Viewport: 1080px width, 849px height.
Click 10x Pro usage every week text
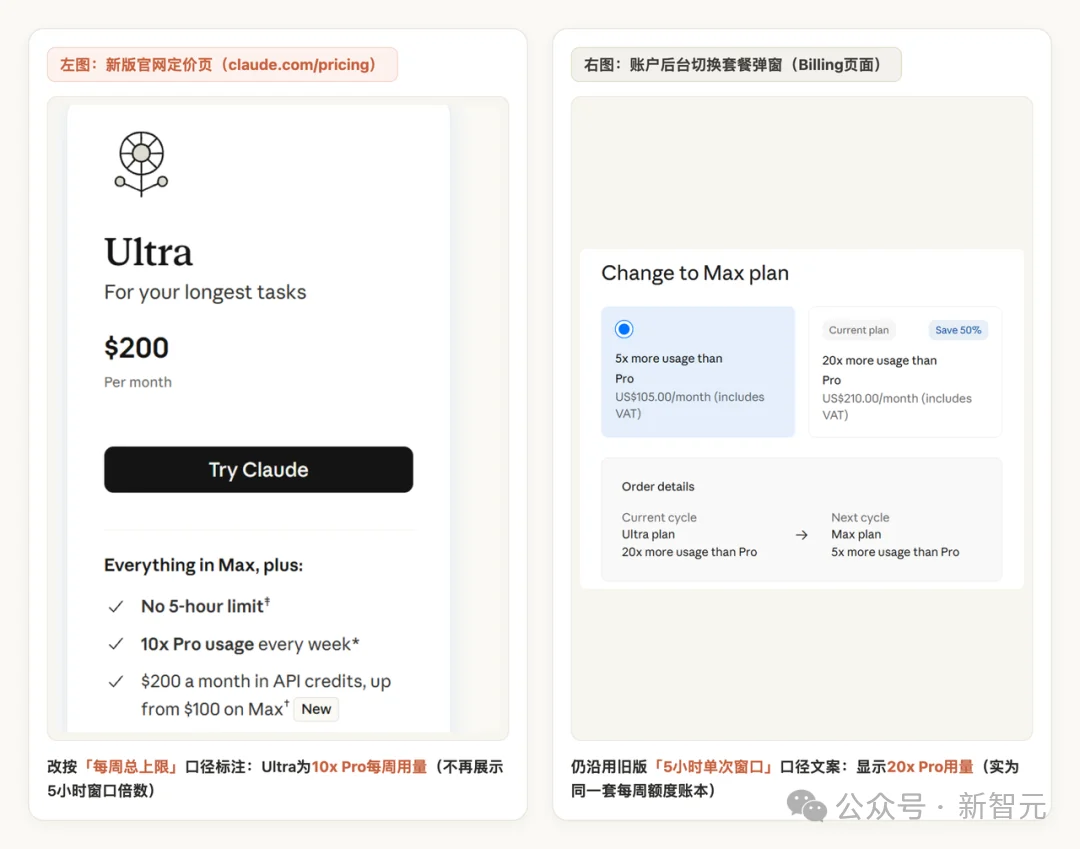coord(250,644)
